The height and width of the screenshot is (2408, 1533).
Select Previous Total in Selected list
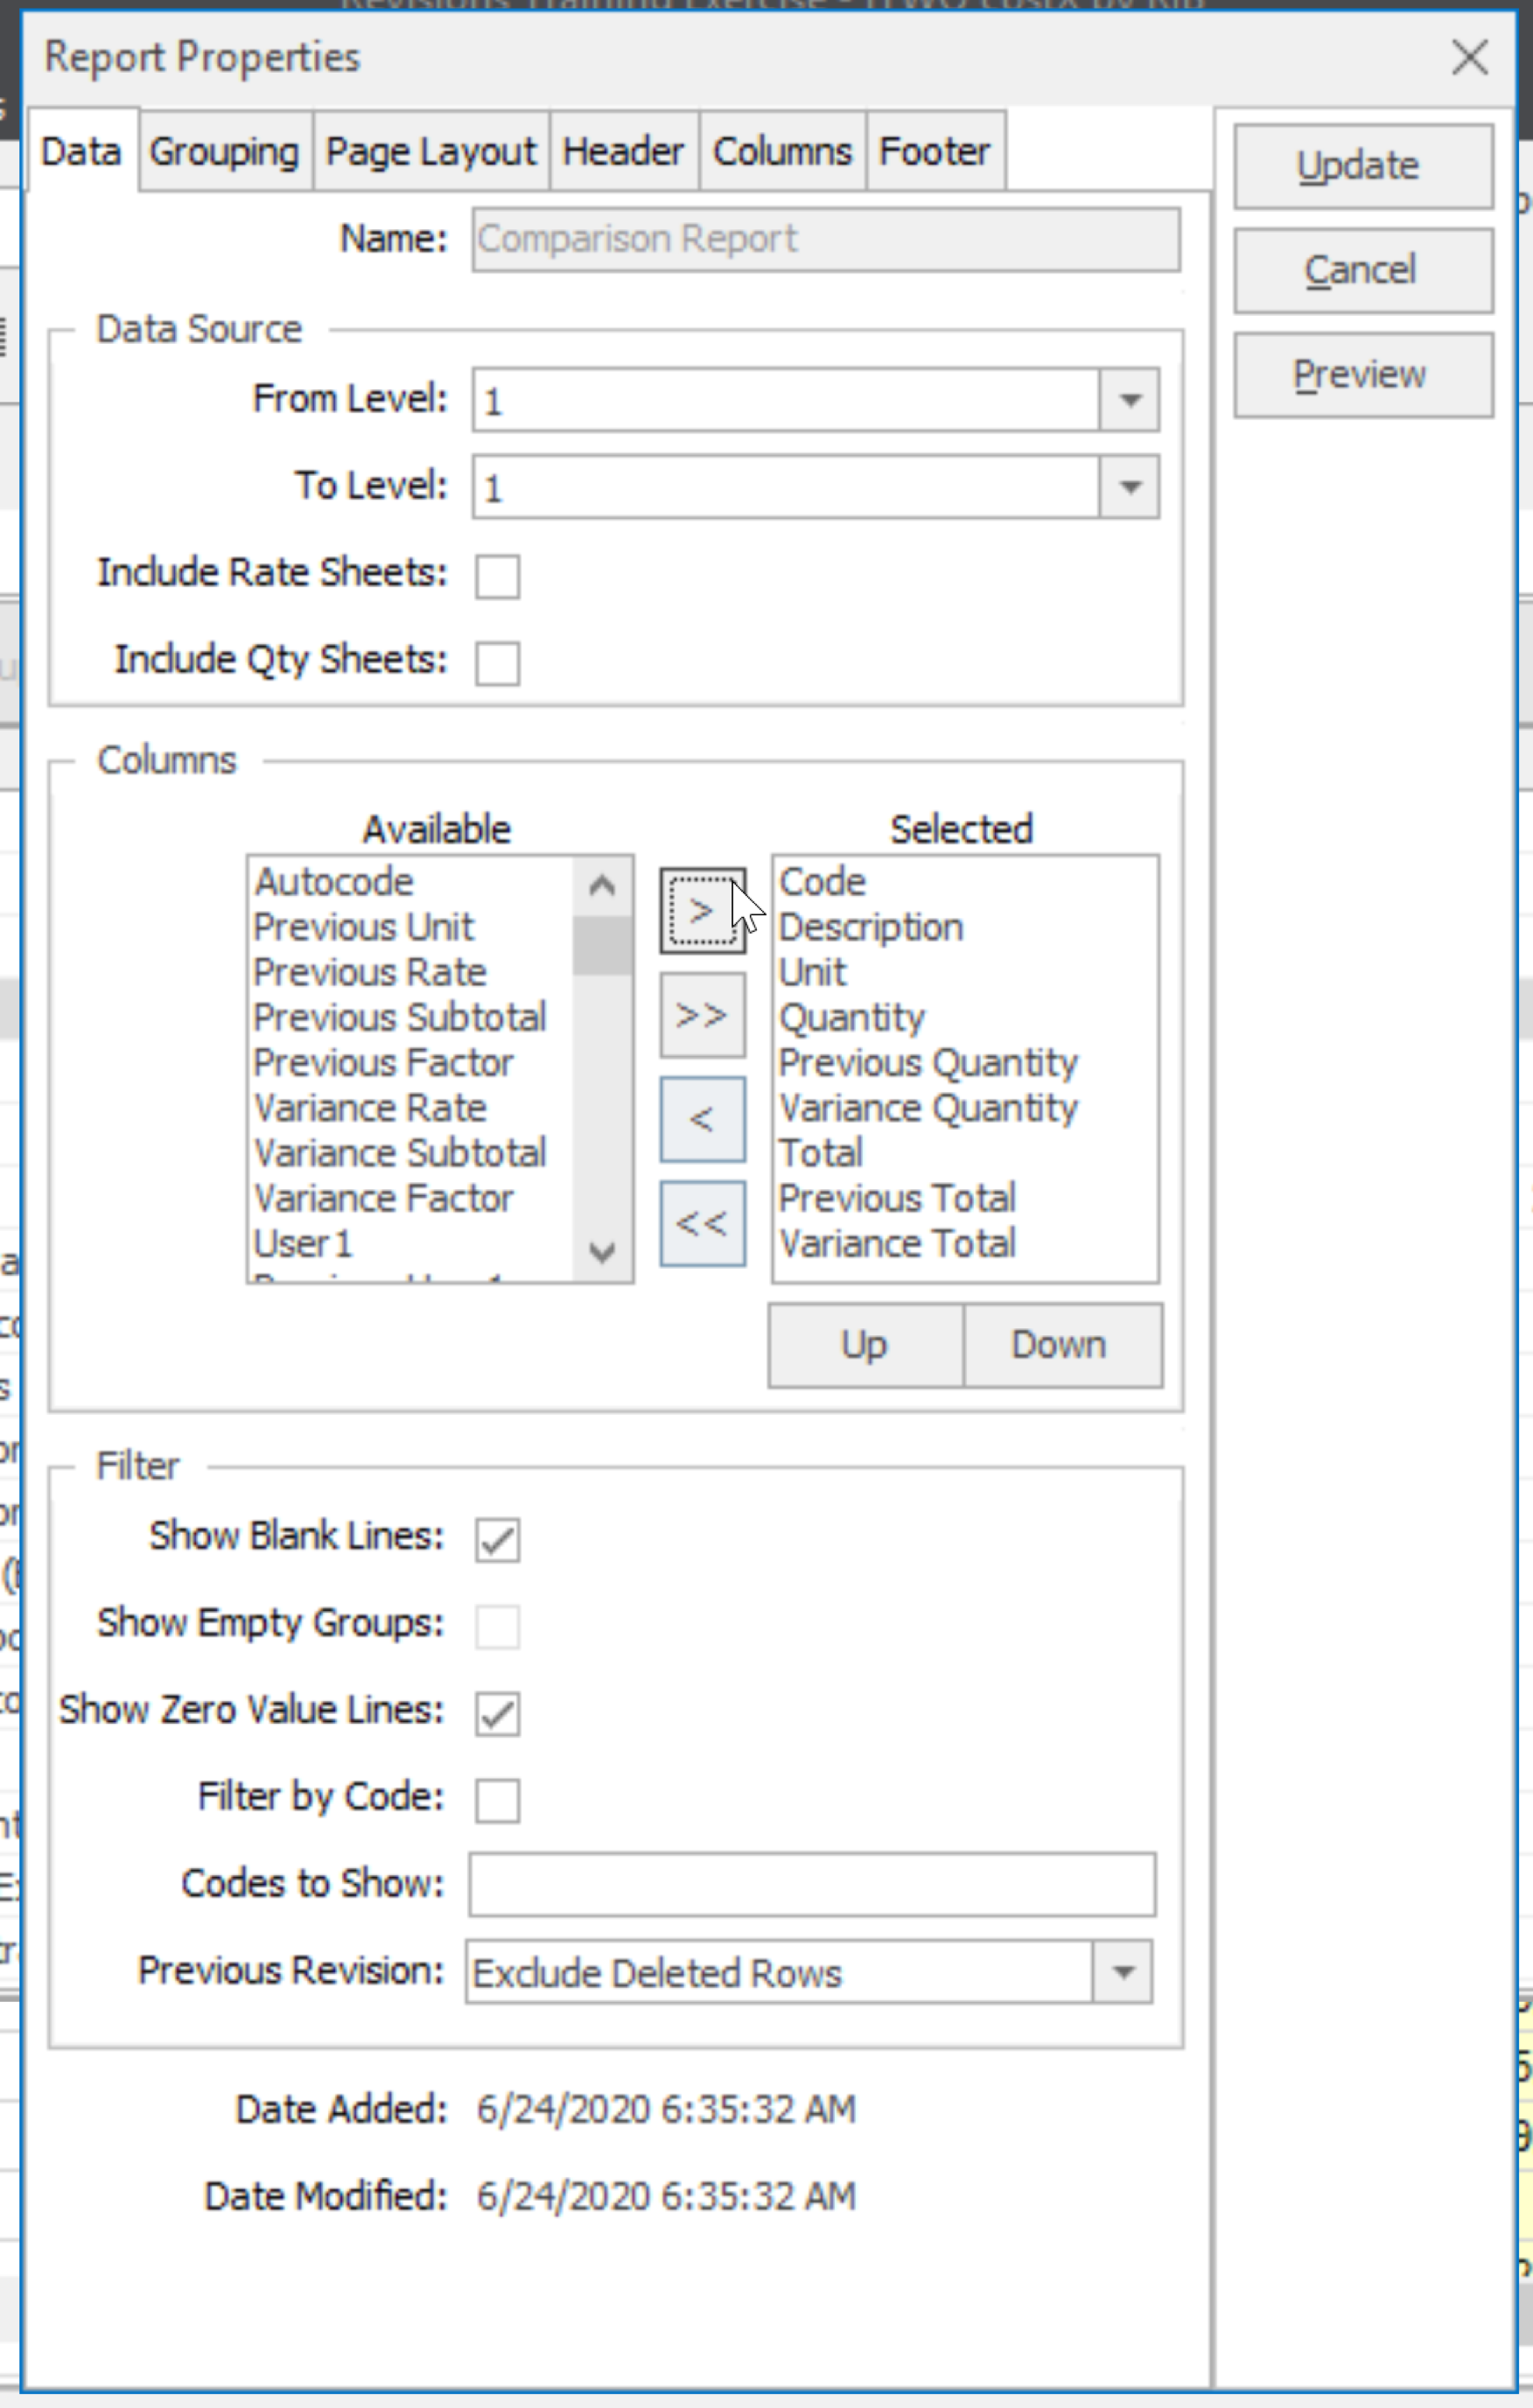pos(897,1198)
